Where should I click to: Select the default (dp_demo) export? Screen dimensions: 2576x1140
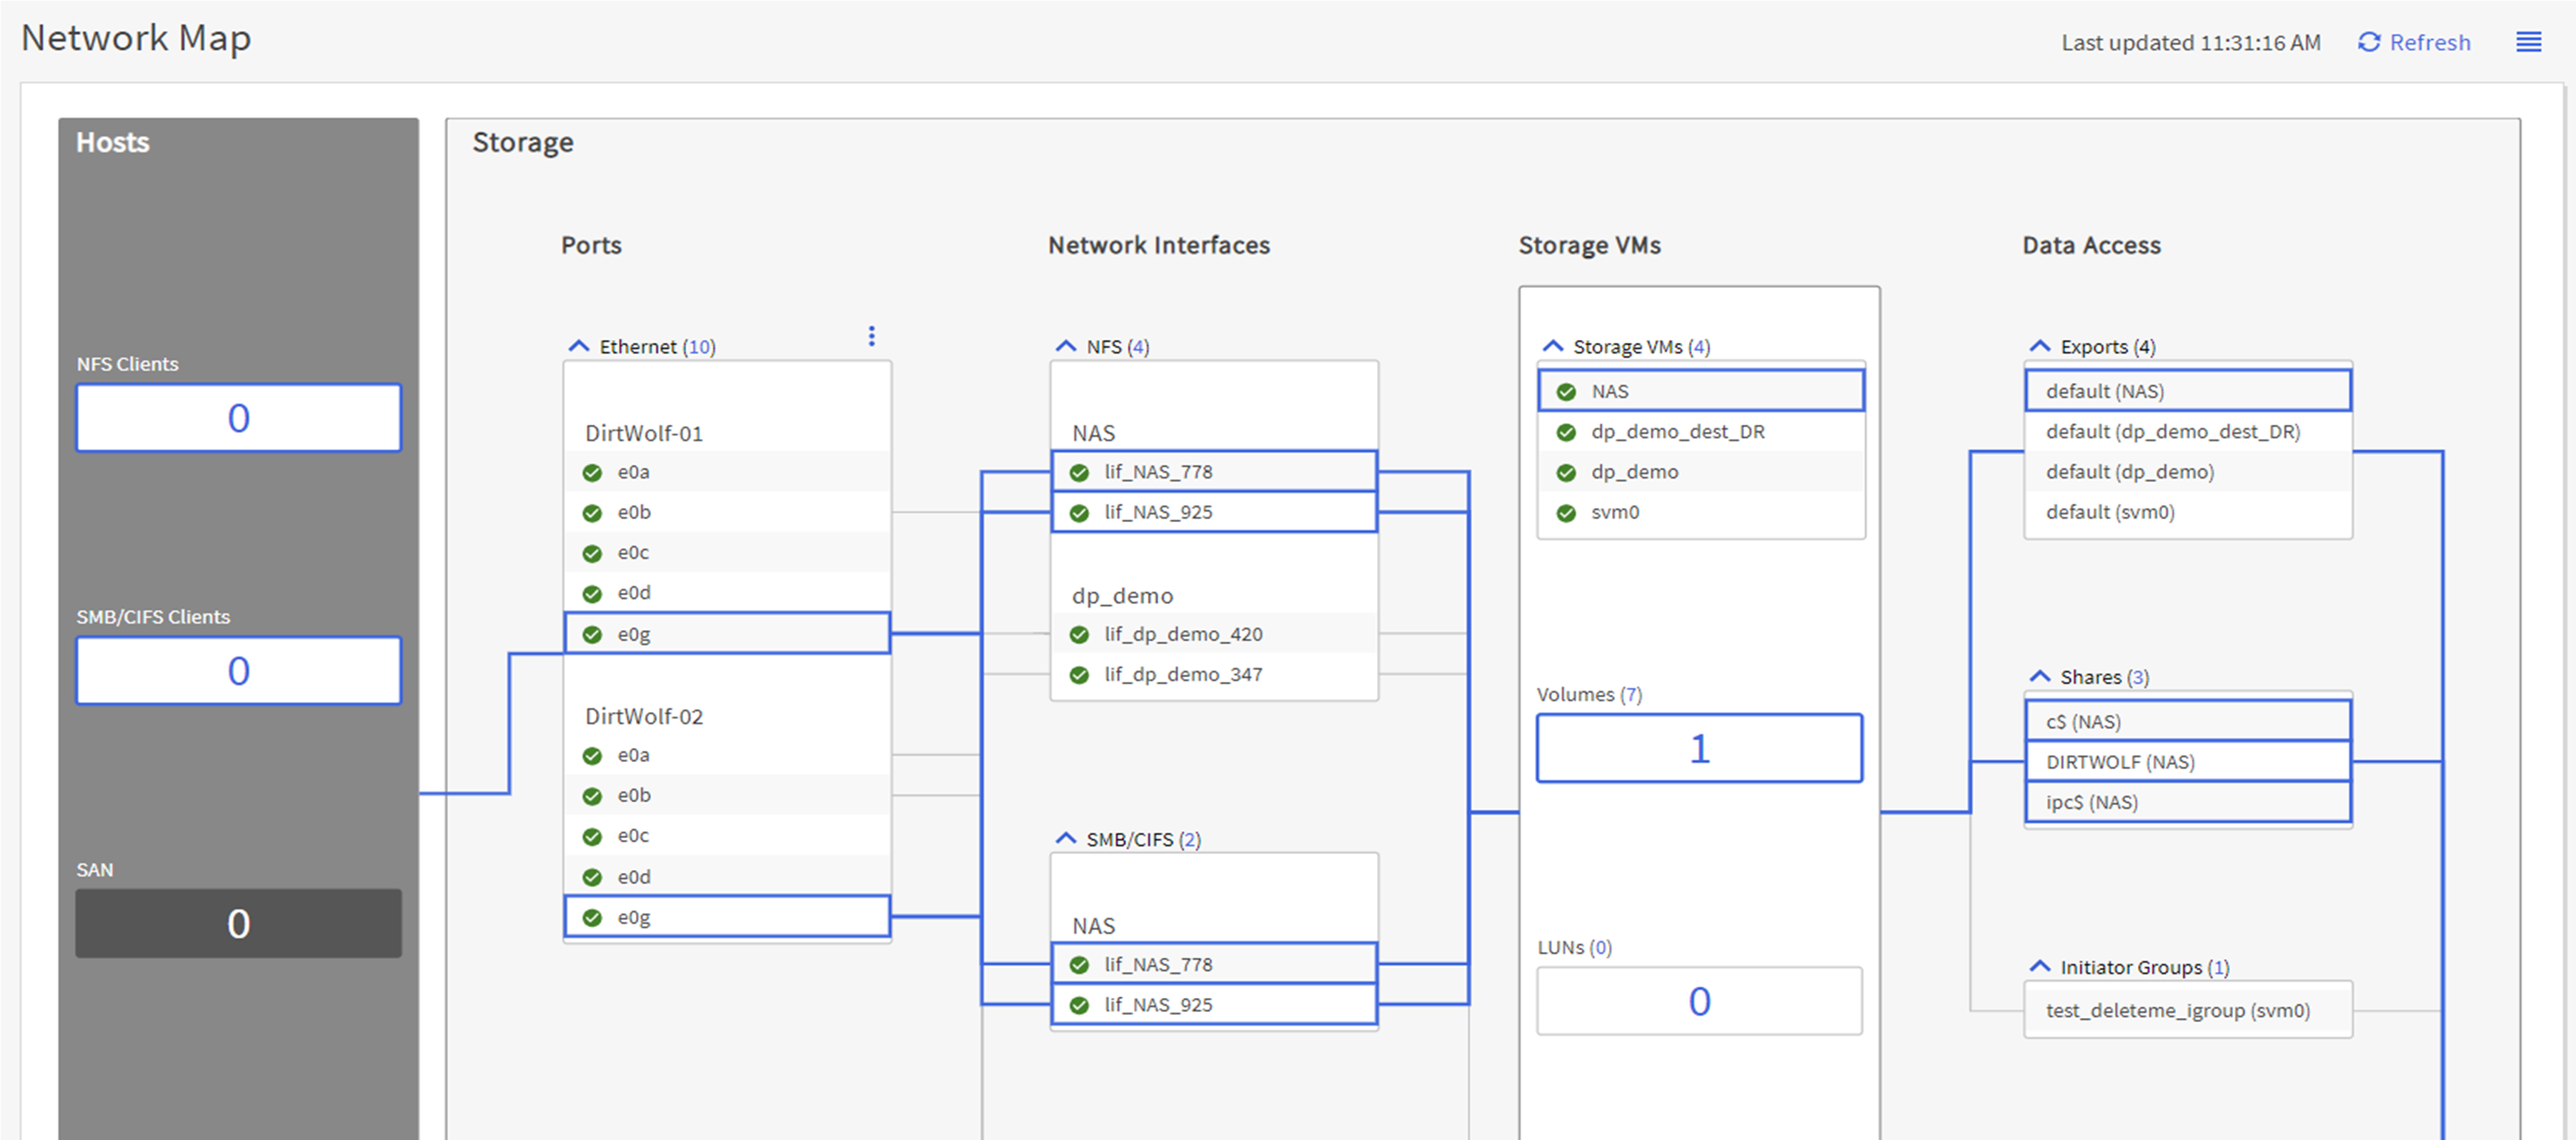(x=2188, y=471)
